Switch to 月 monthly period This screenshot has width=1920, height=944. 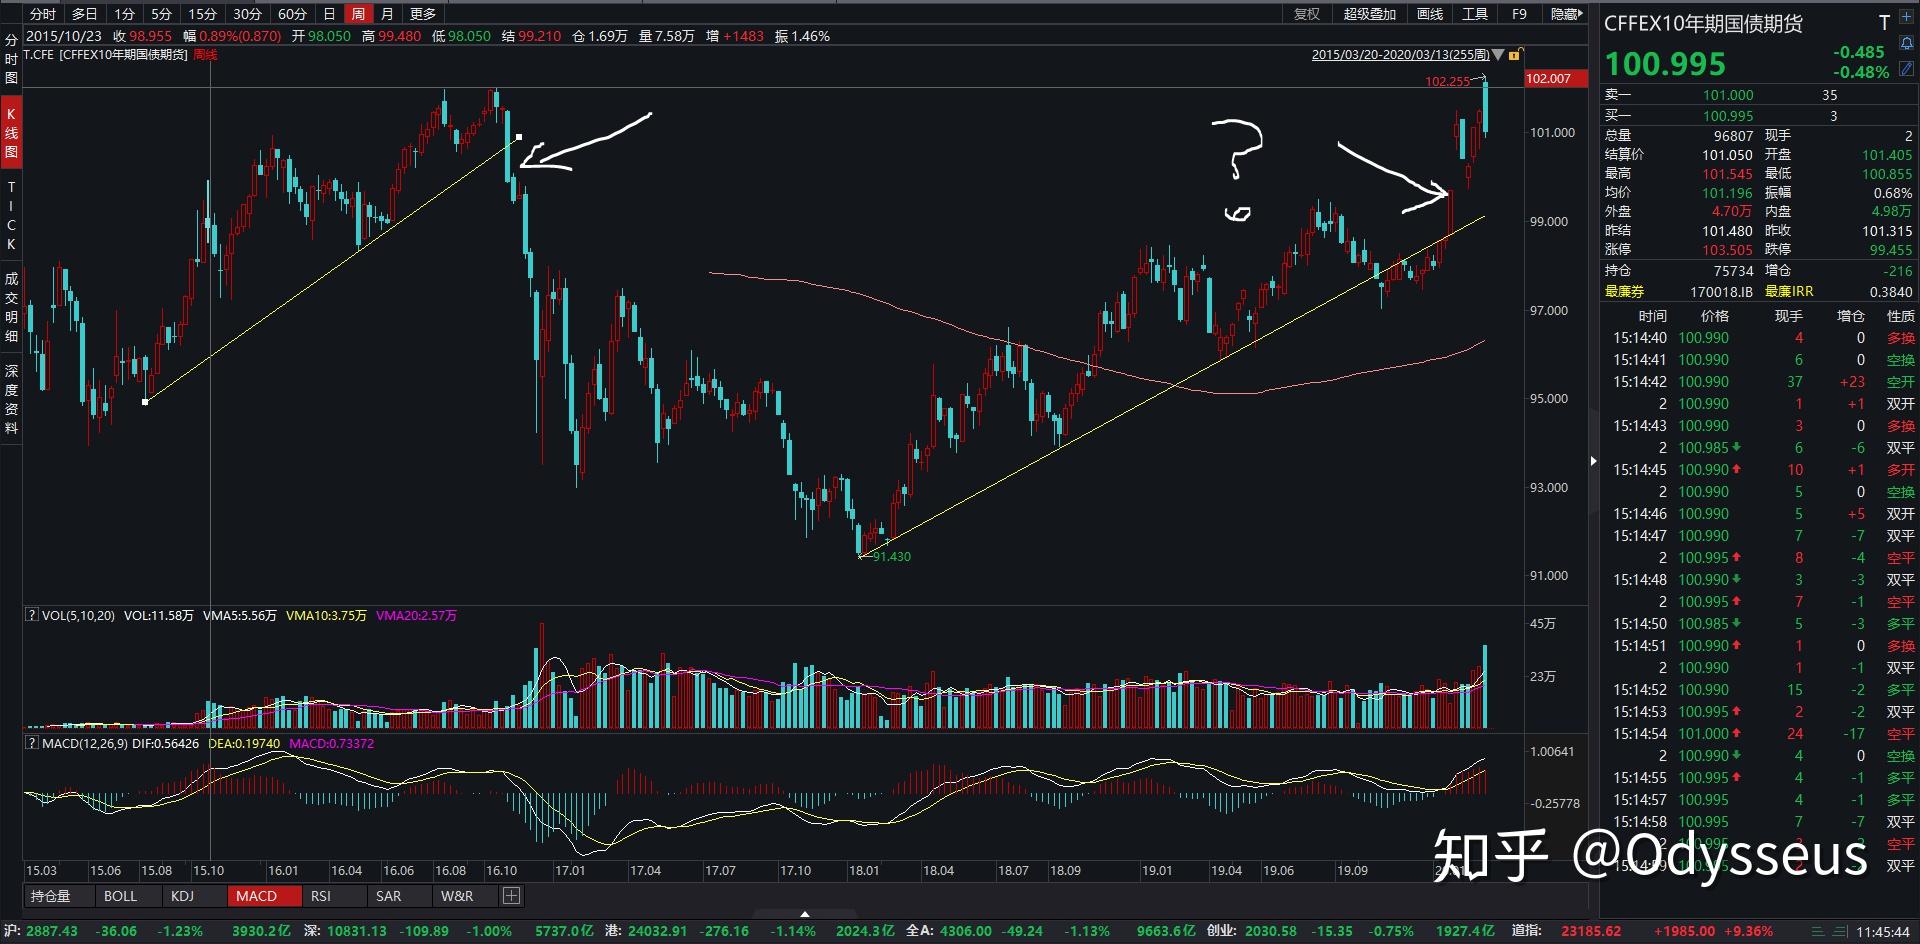click(x=388, y=14)
